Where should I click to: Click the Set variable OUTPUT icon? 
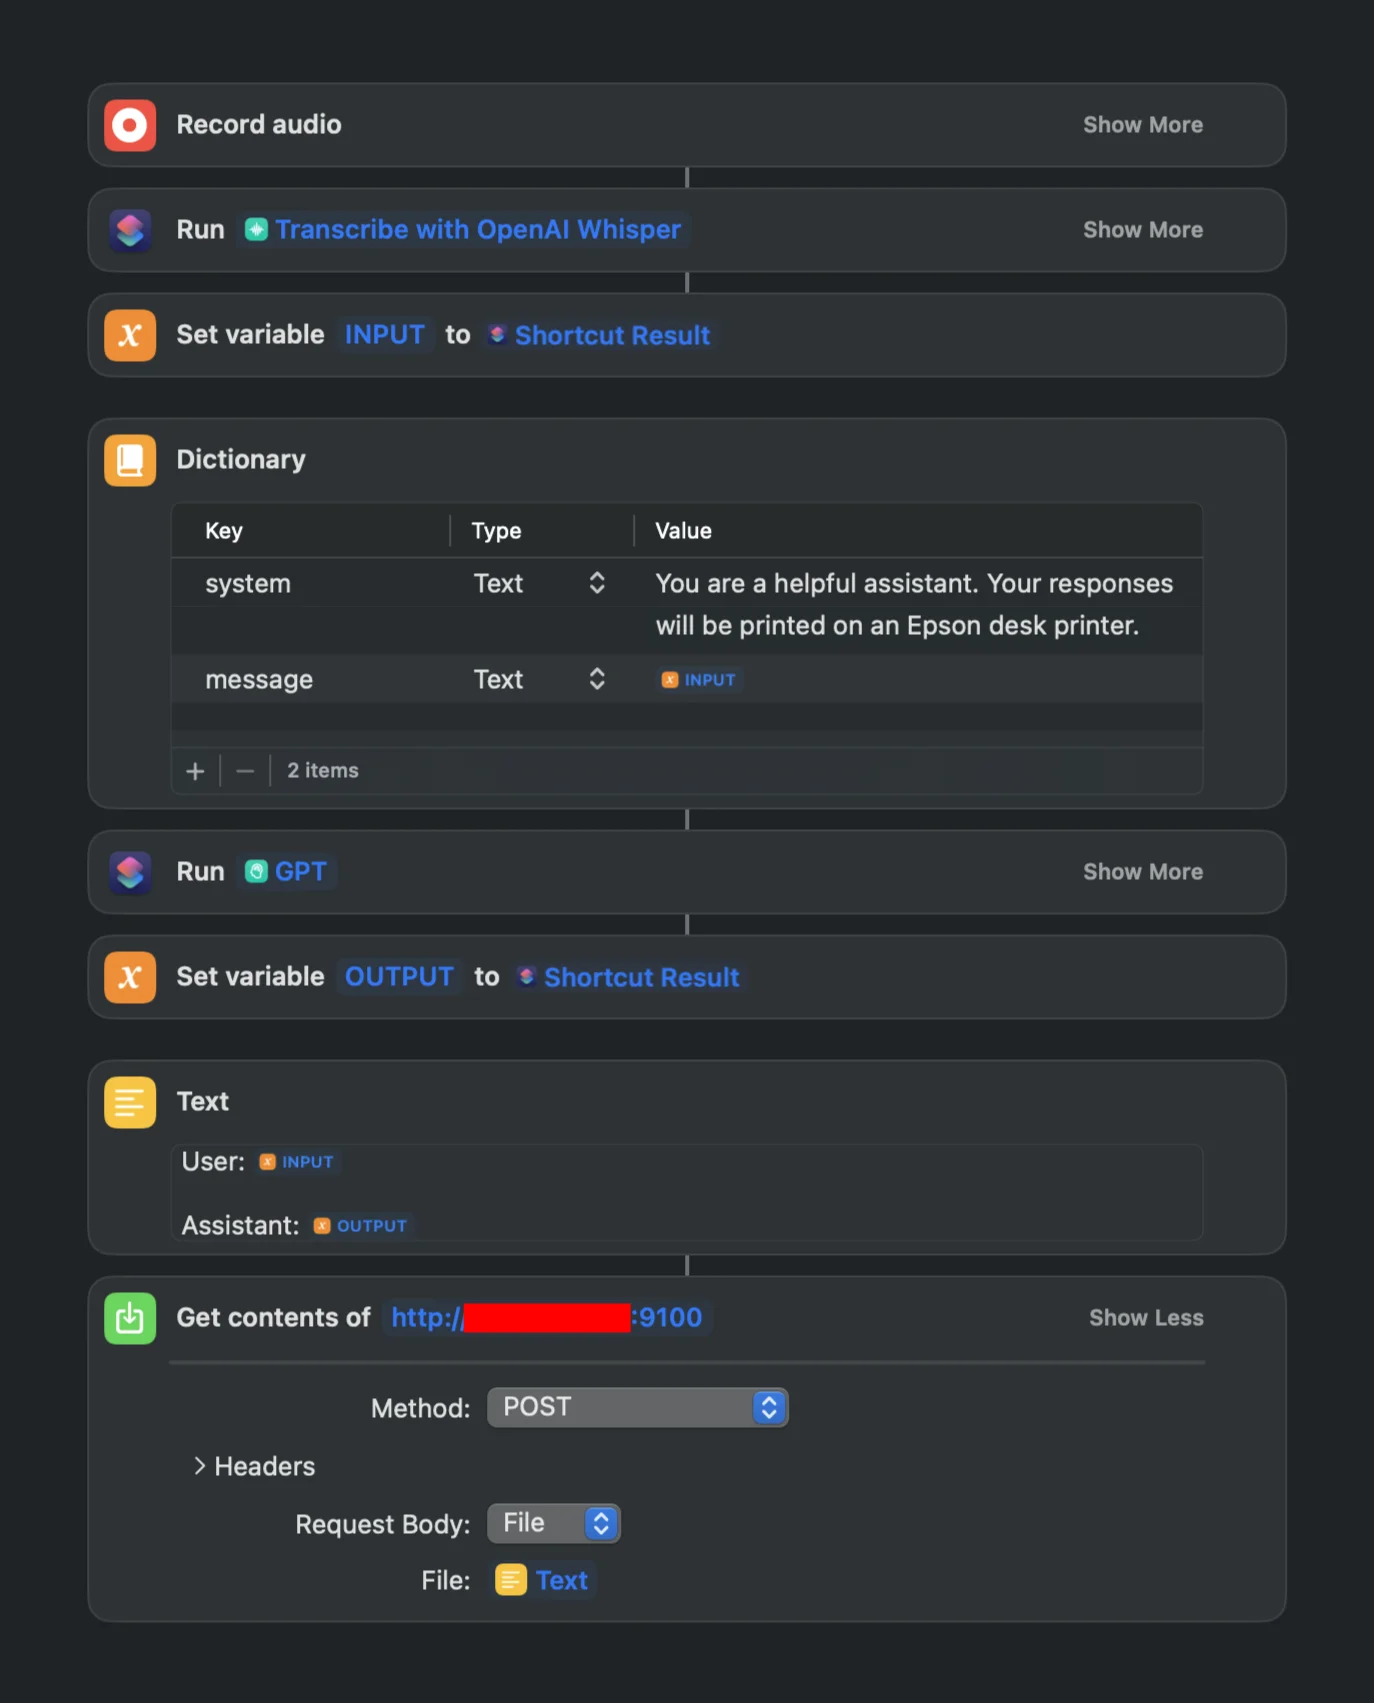(129, 977)
